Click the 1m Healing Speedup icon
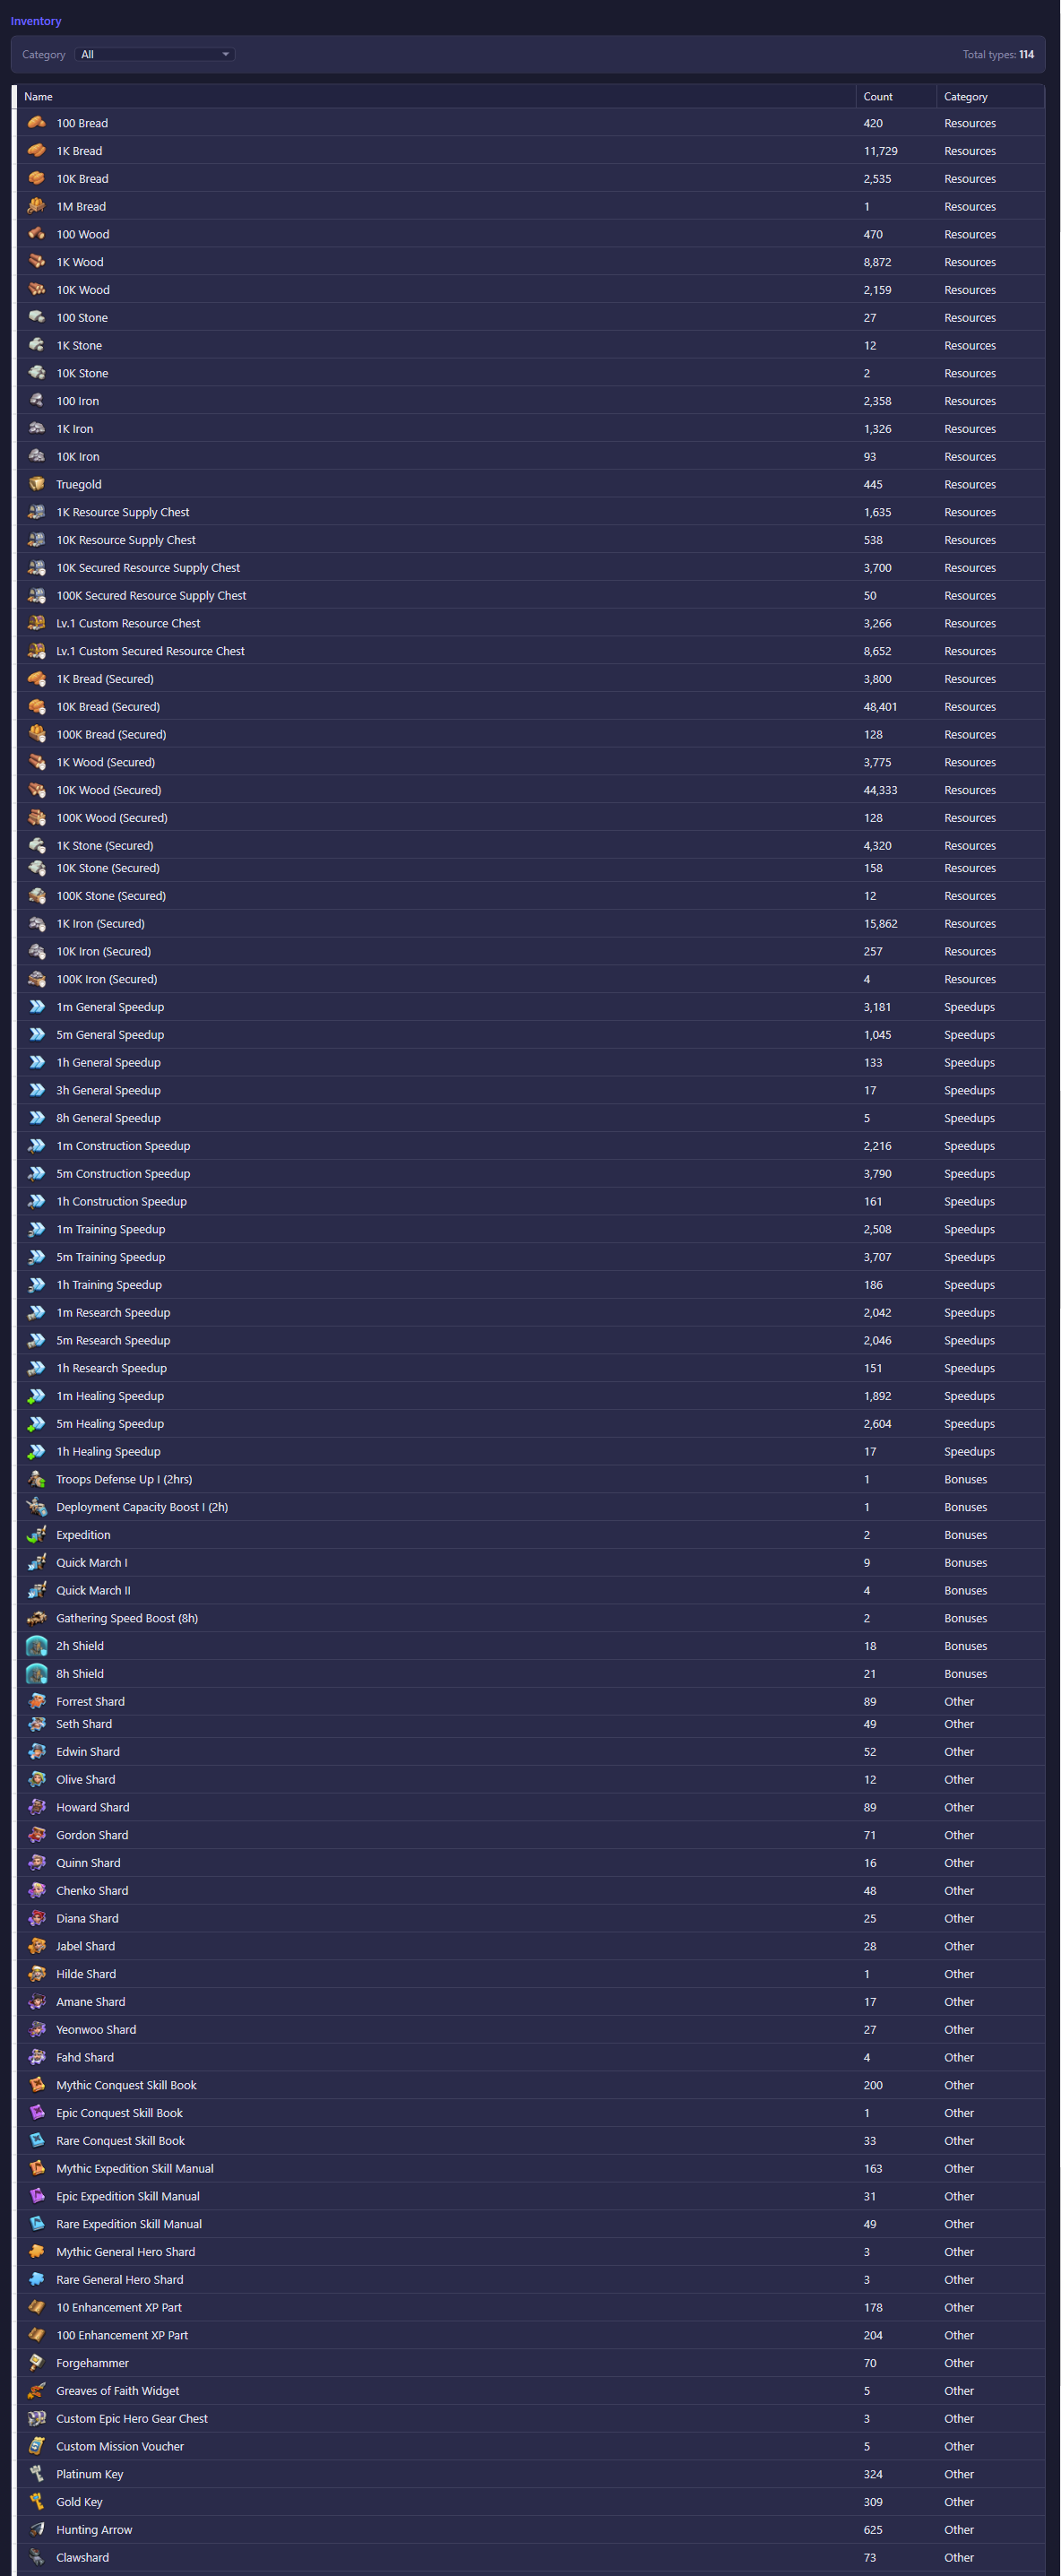Image resolution: width=1061 pixels, height=2576 pixels. (37, 1397)
